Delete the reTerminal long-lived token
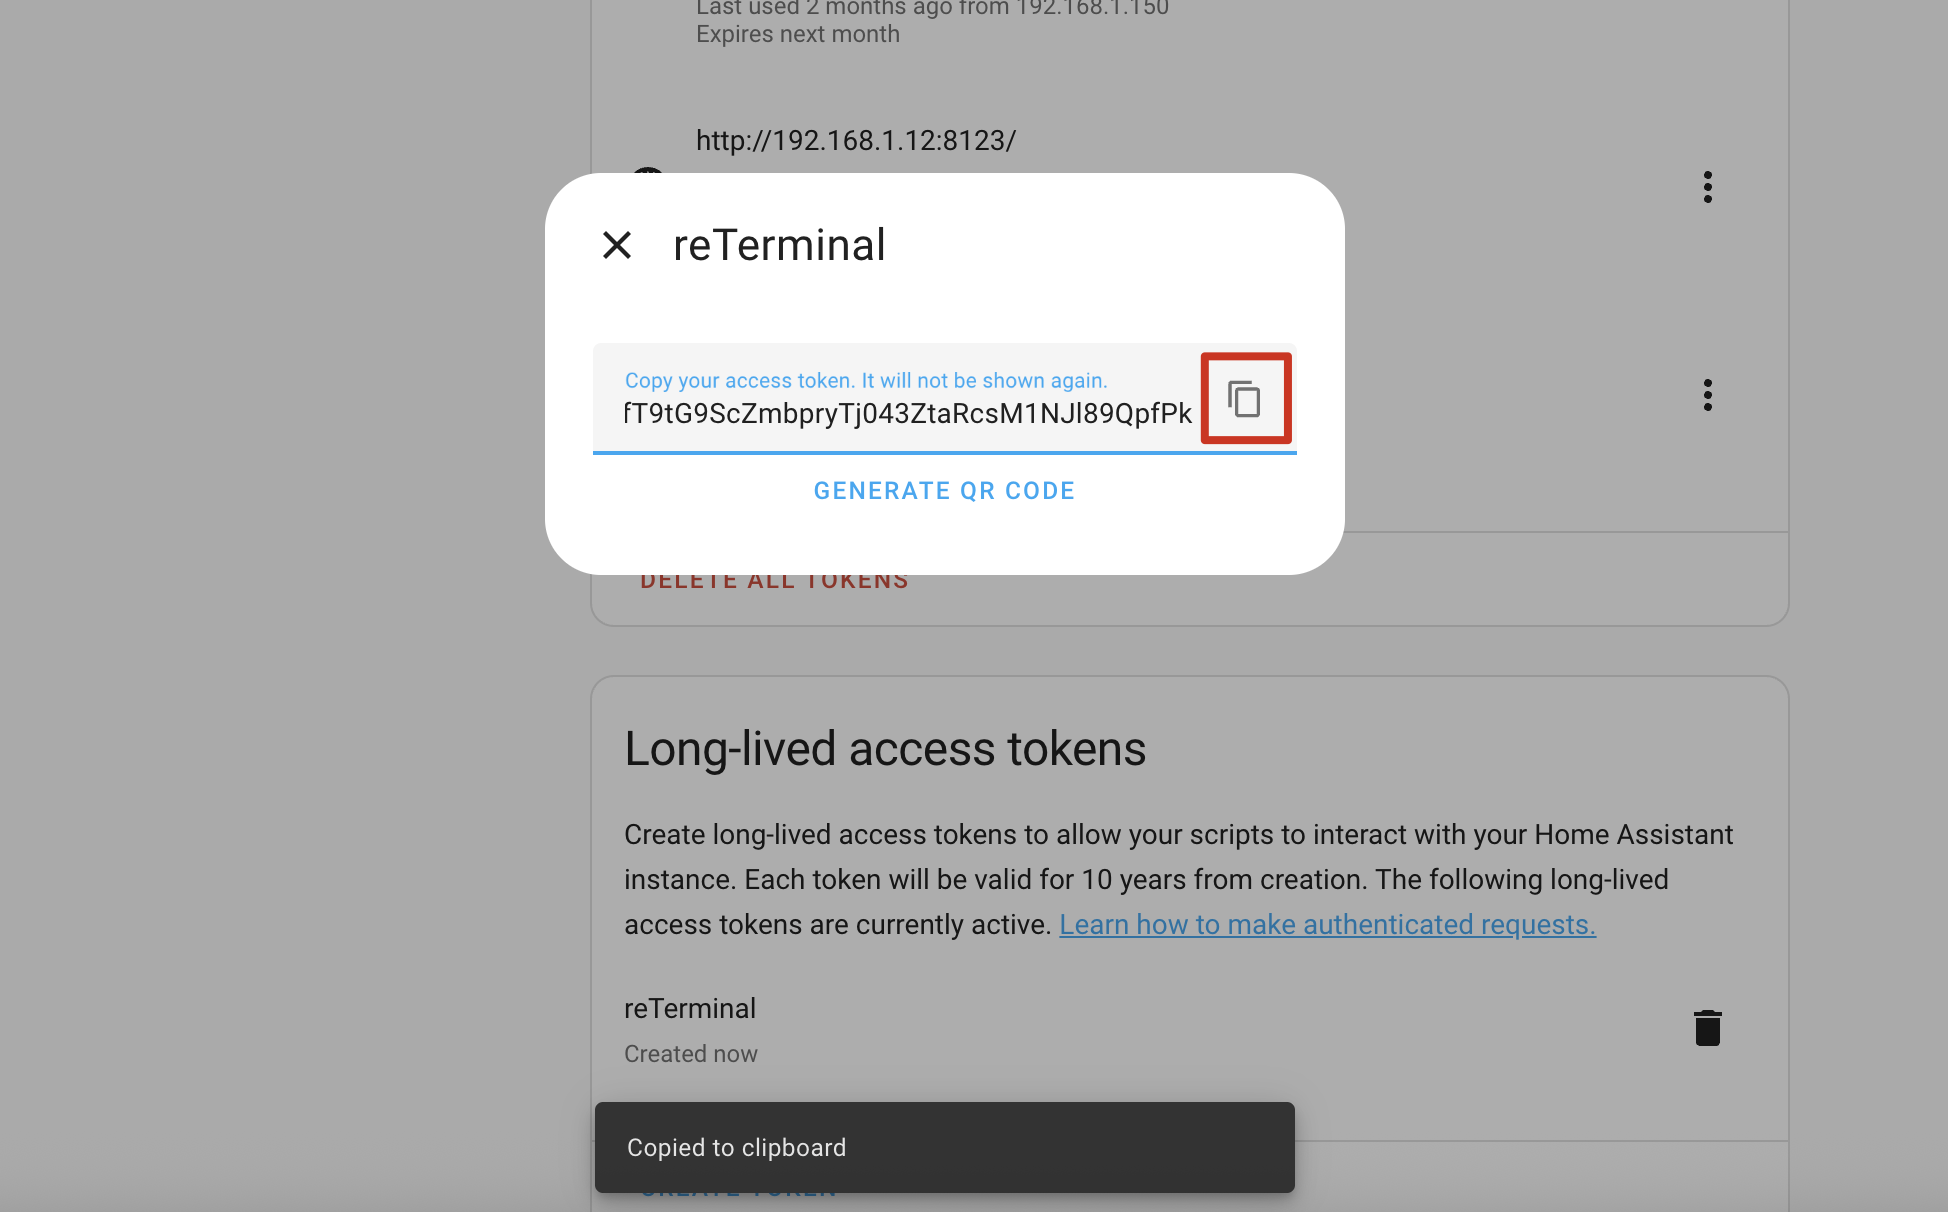Viewport: 1948px width, 1212px height. click(1708, 1028)
